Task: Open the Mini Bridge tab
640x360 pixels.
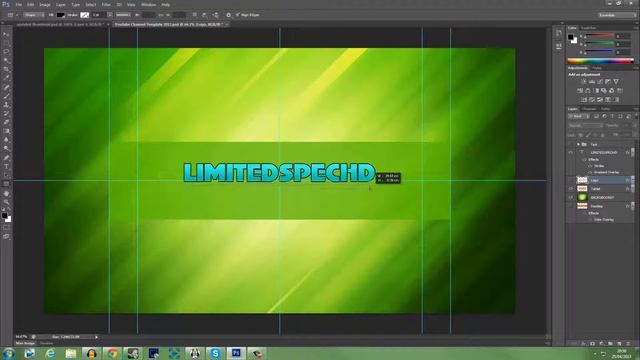Action: [x=25, y=343]
